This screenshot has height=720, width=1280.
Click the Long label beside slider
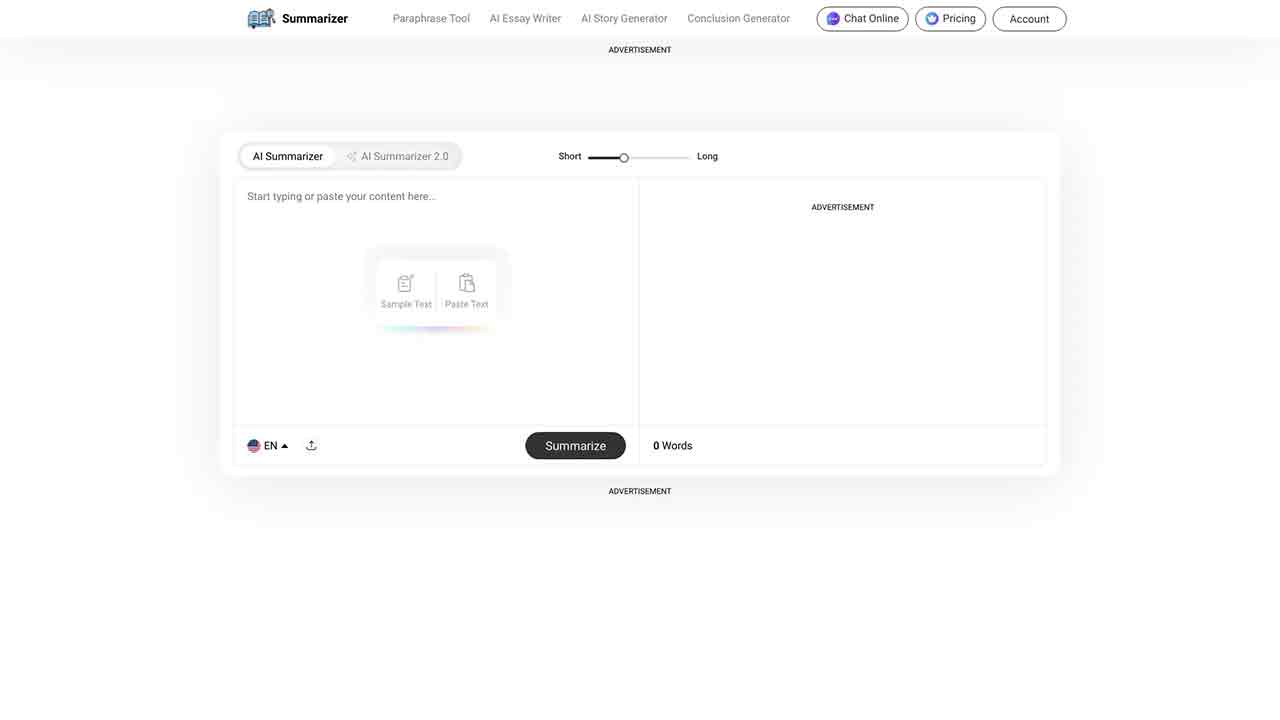tap(707, 157)
